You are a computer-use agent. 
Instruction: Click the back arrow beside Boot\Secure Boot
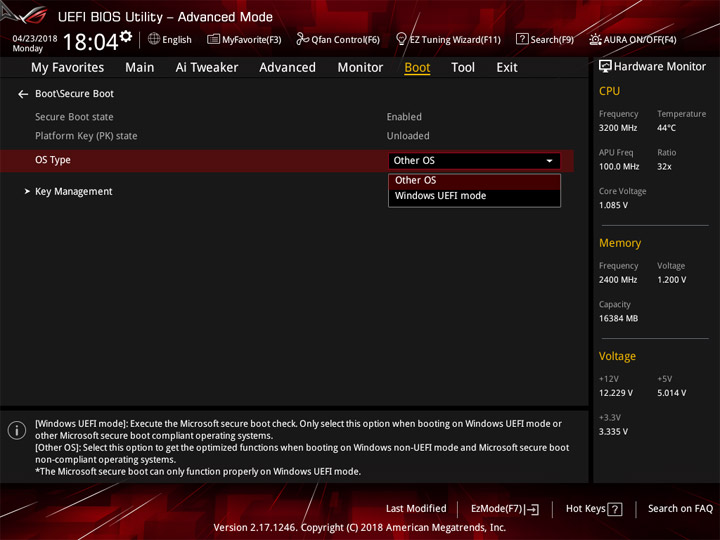pyautogui.click(x=23, y=94)
